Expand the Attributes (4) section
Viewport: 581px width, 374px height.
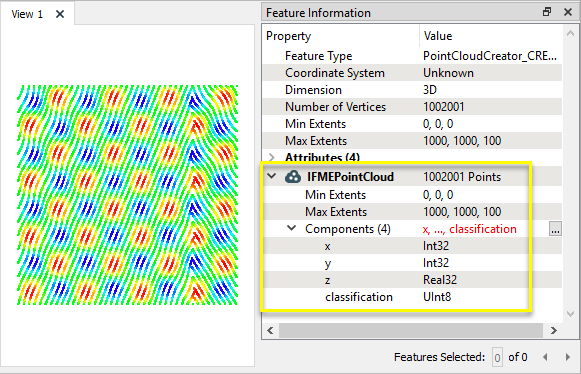coord(272,158)
